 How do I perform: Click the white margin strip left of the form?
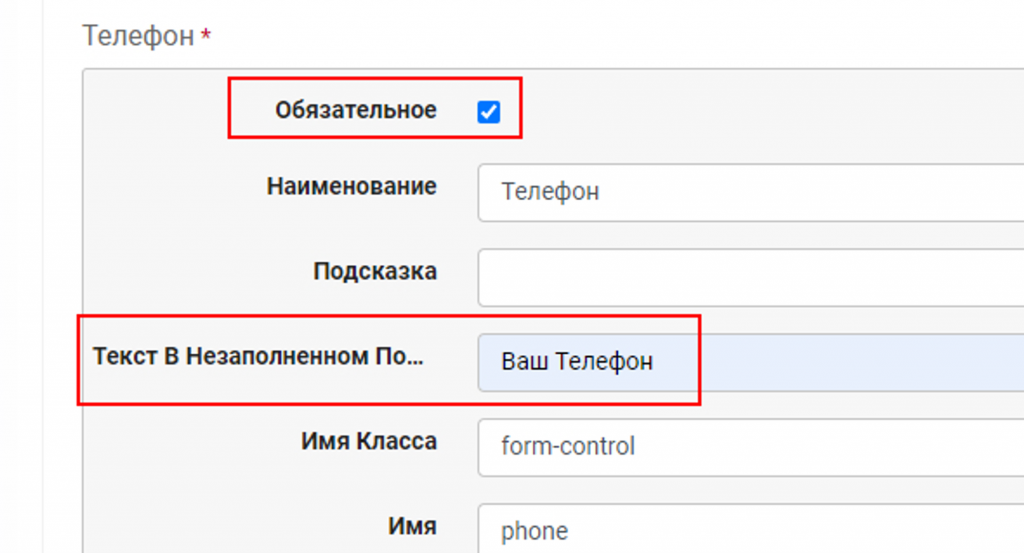[21, 276]
